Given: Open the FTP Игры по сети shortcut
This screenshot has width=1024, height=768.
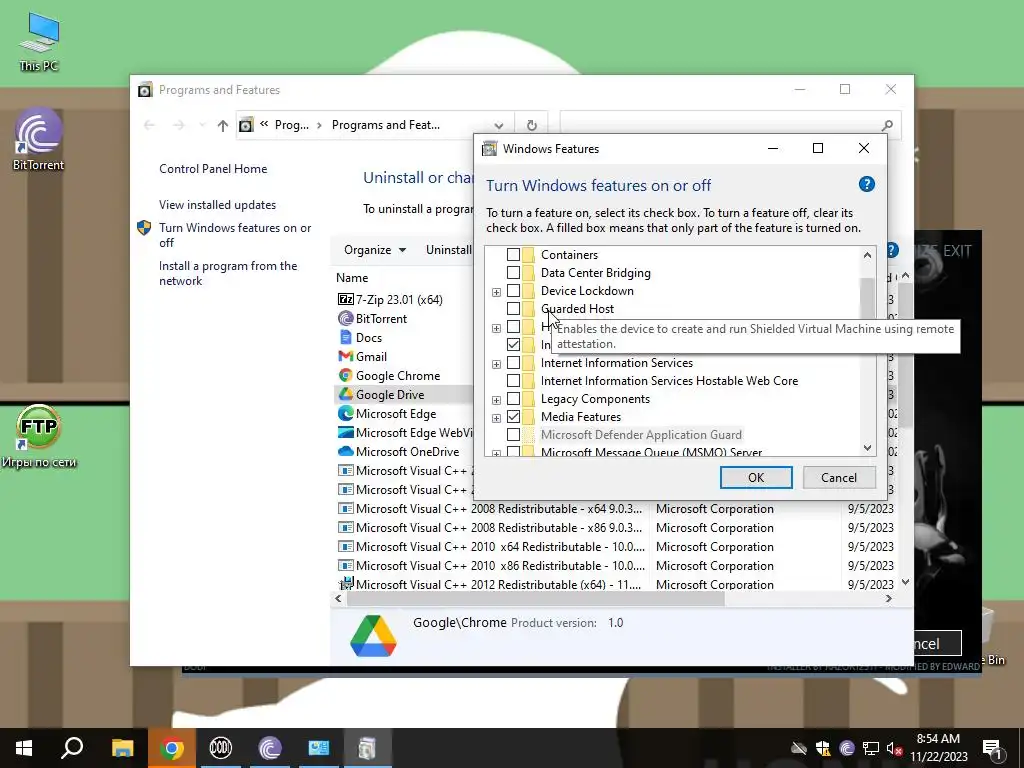Looking at the screenshot, I should click(39, 436).
